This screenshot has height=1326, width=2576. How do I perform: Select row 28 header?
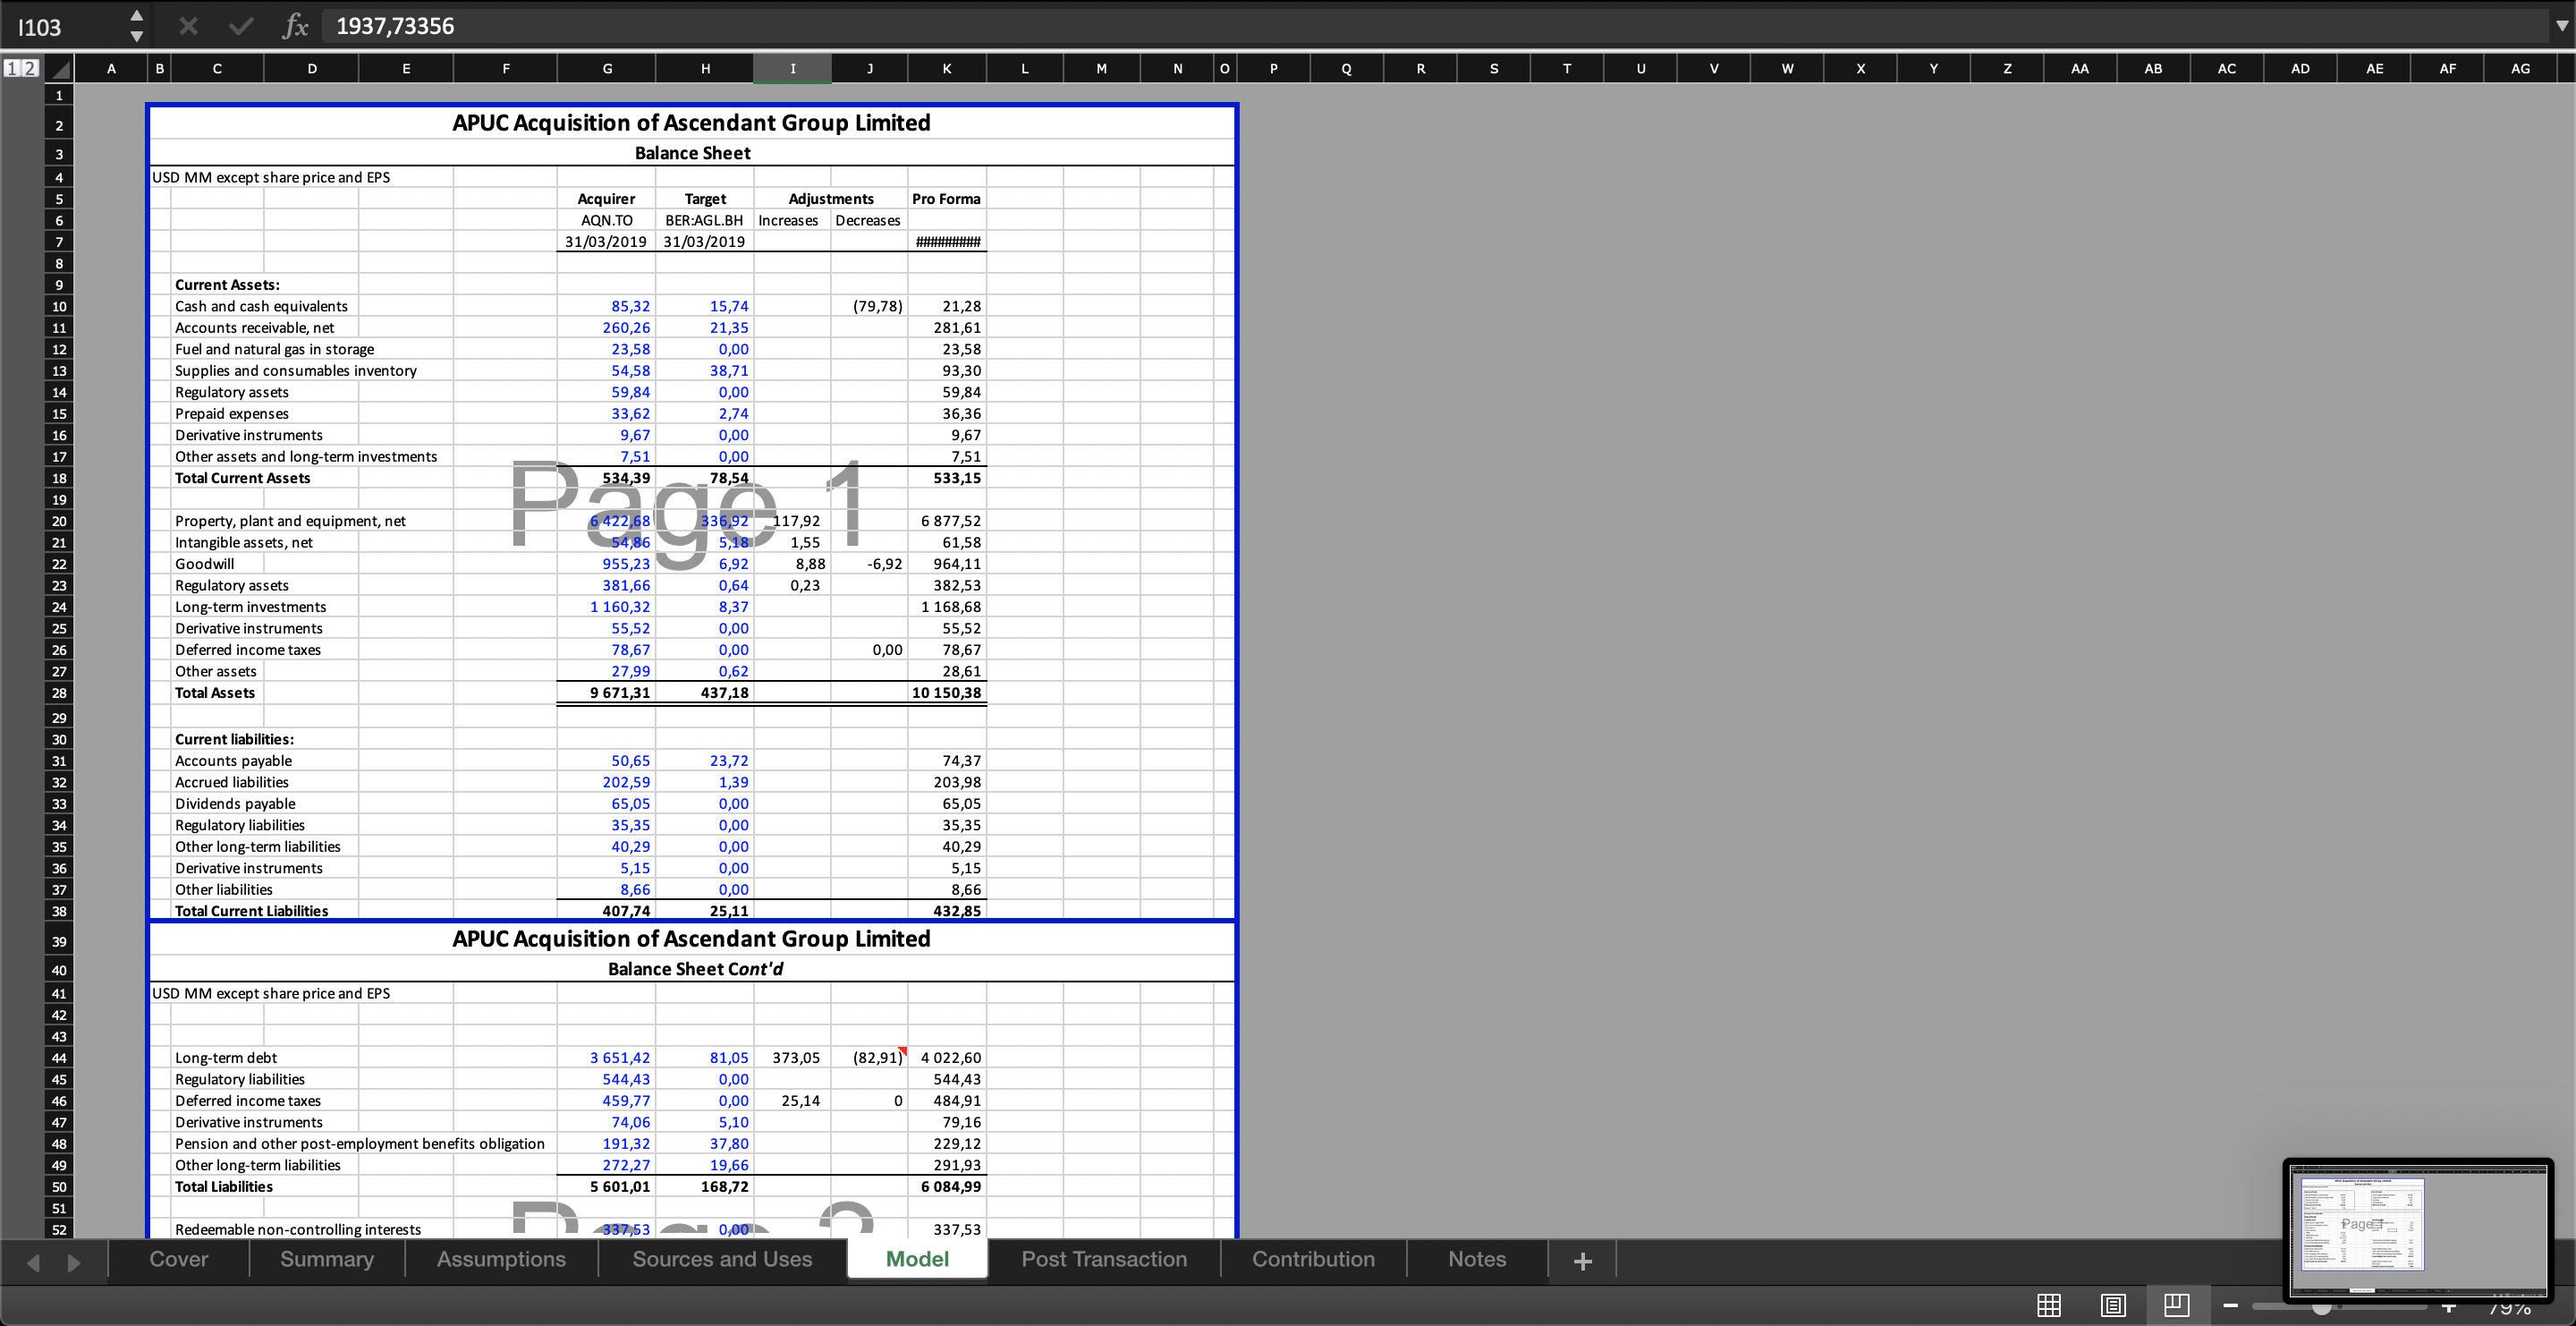click(59, 693)
